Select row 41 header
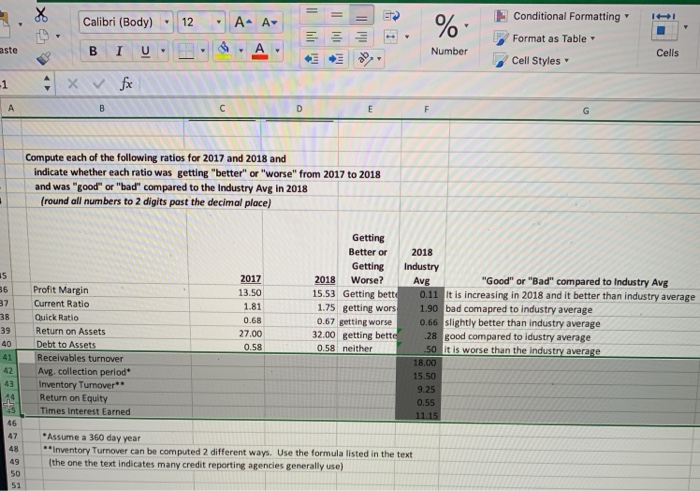This screenshot has height=491, width=700. pyautogui.click(x=8, y=358)
